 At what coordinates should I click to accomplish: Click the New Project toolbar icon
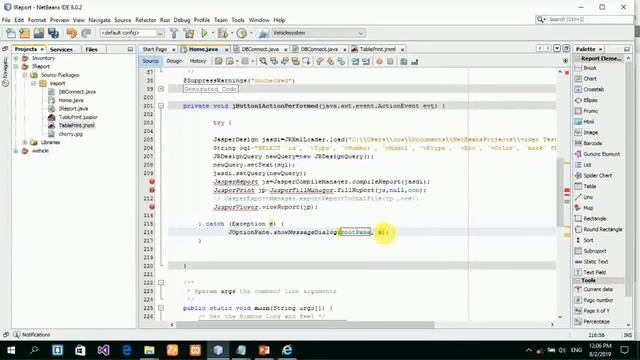coord(24,33)
